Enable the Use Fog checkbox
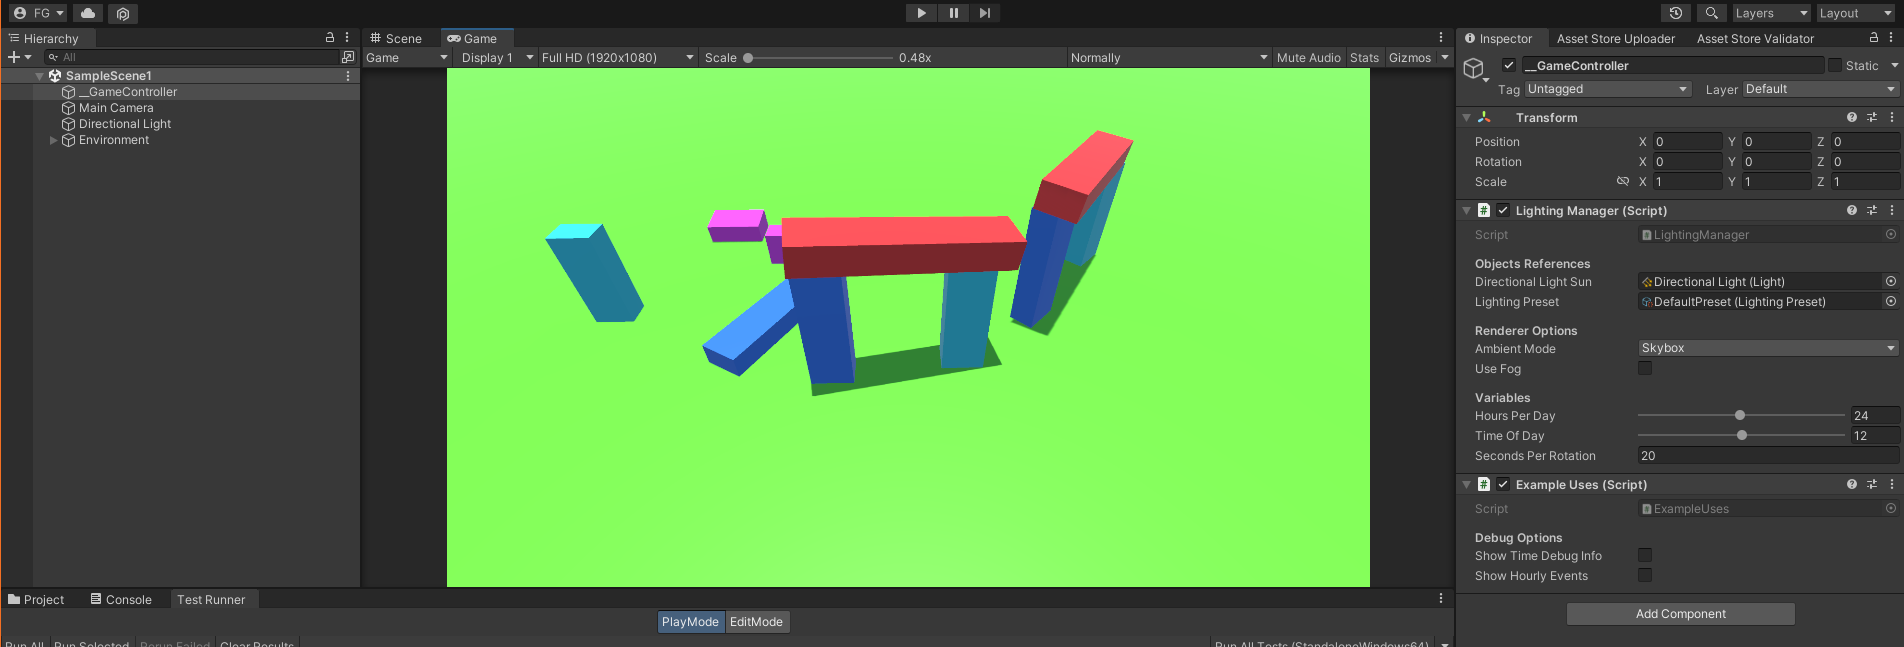The image size is (1904, 647). [1645, 368]
